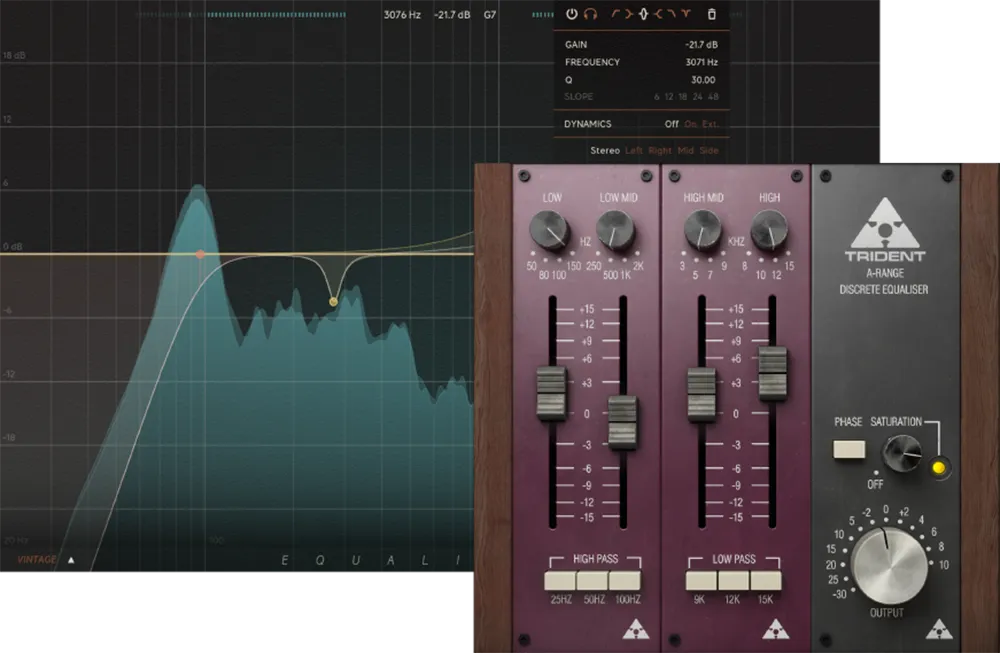Viewport: 1000px width, 653px height.
Task: Set the filter slope to 48
Action: click(x=712, y=96)
